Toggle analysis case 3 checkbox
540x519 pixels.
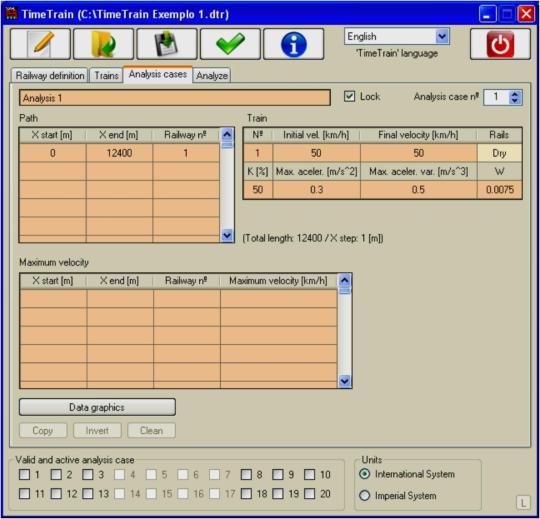87,475
